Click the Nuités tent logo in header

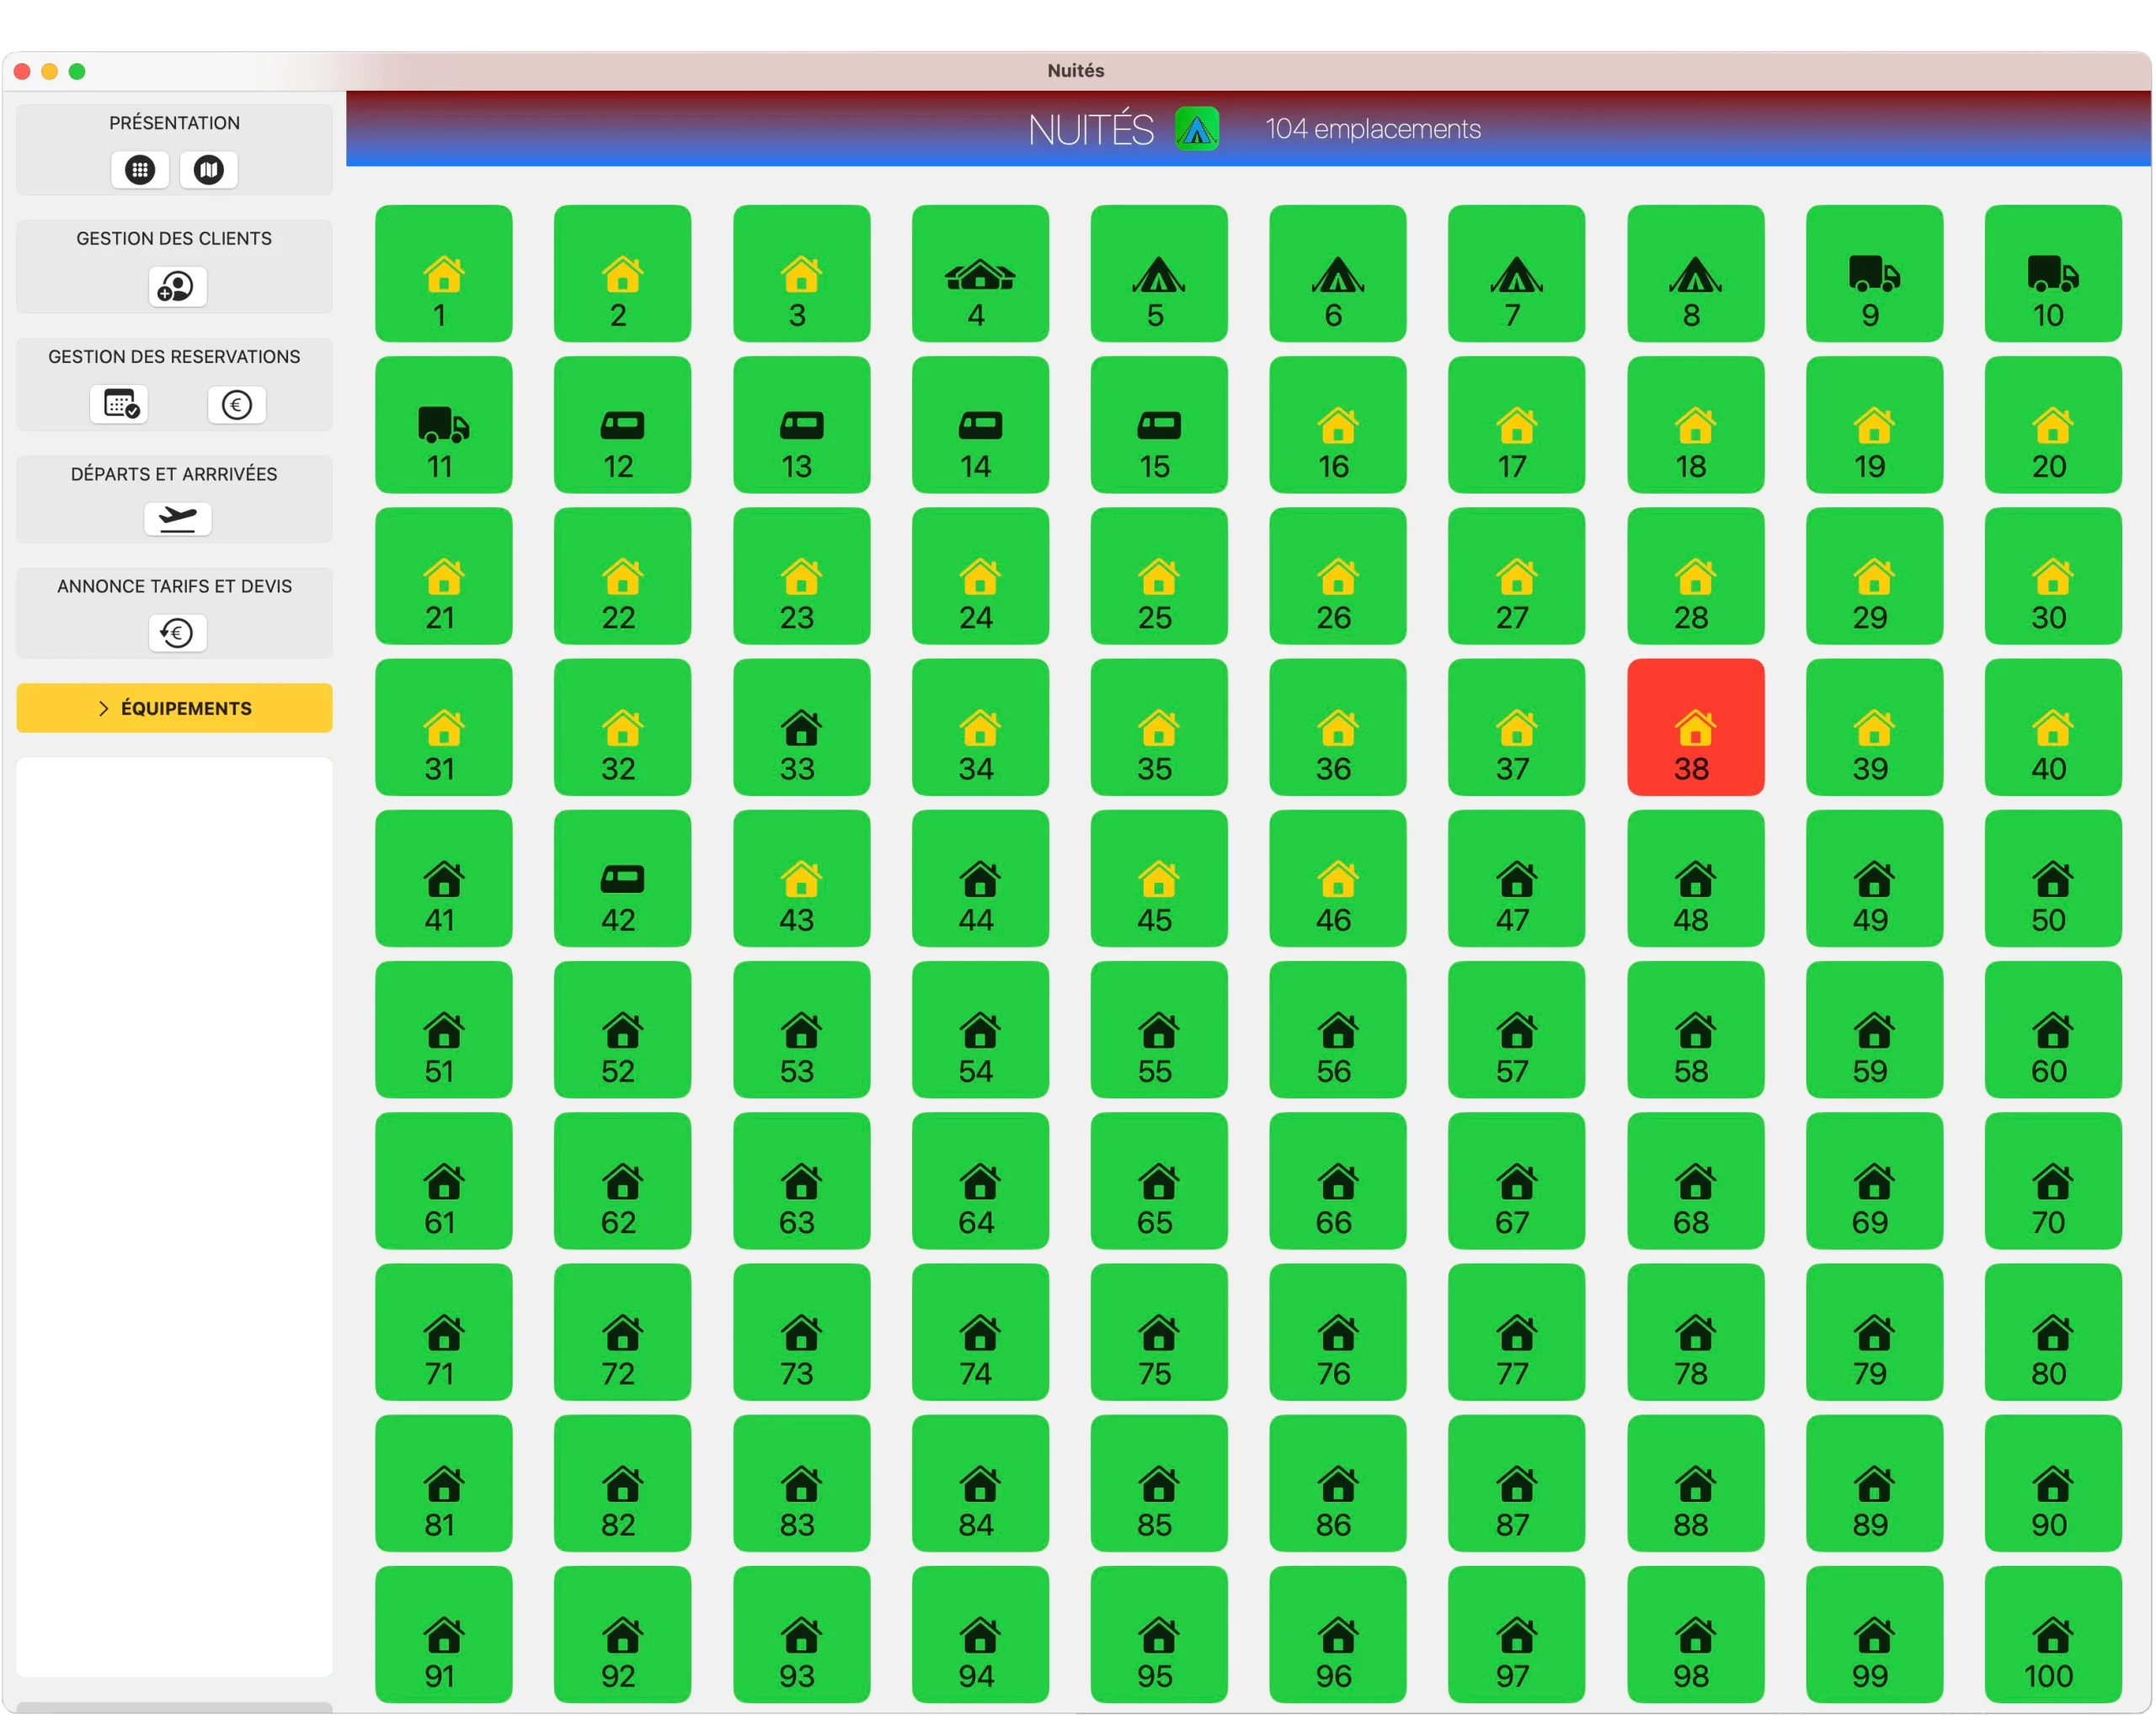tap(1197, 129)
